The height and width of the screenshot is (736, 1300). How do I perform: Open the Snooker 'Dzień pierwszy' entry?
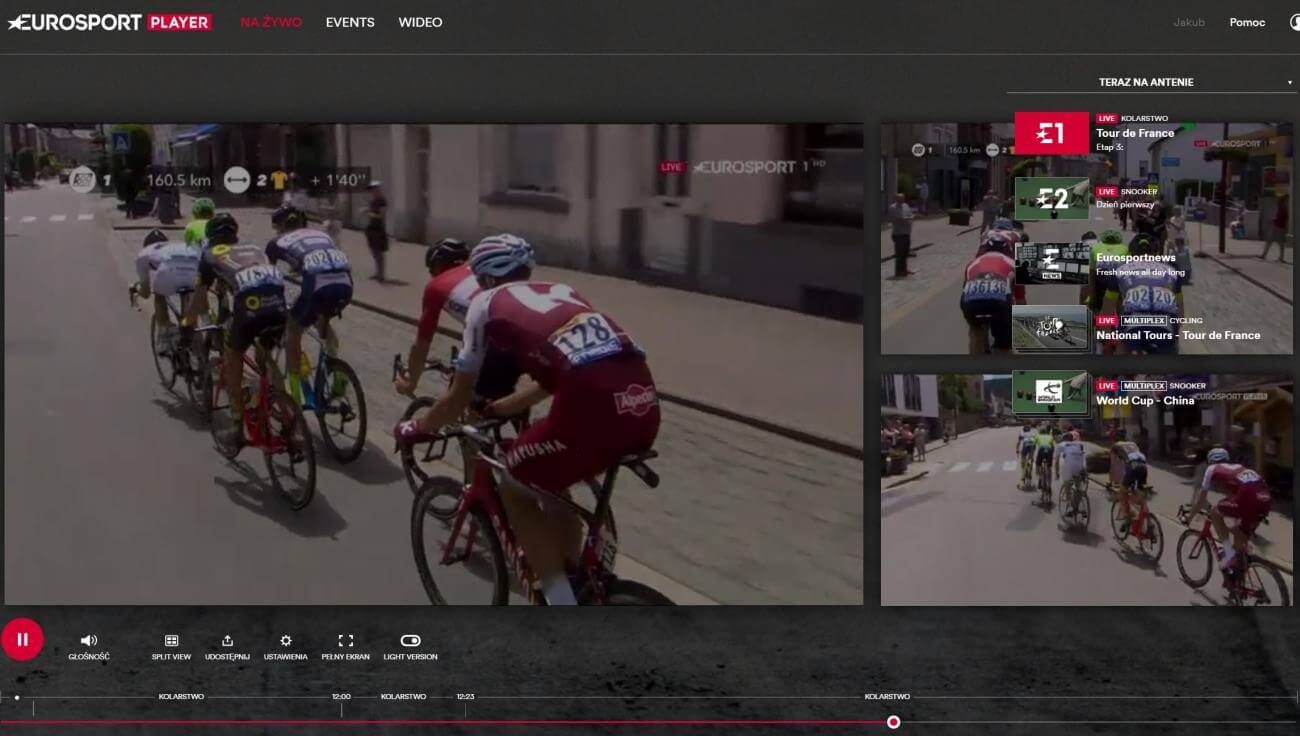tap(1124, 205)
